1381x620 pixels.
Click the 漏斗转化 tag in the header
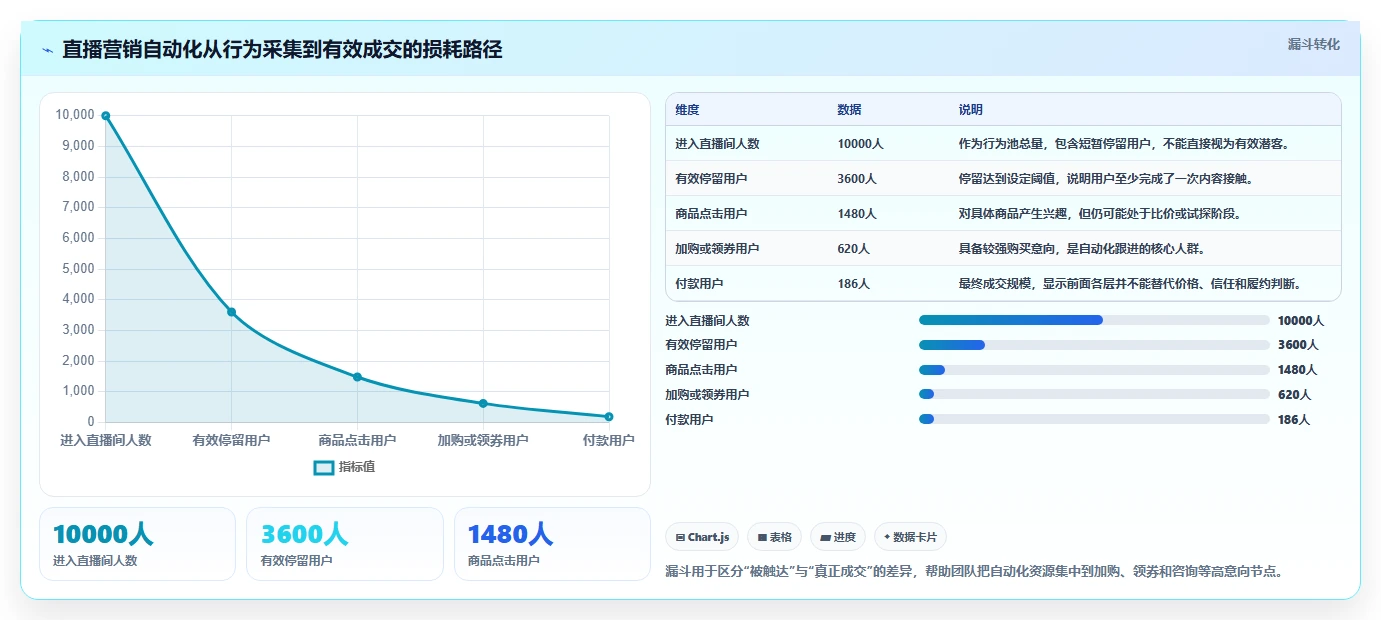point(1313,44)
